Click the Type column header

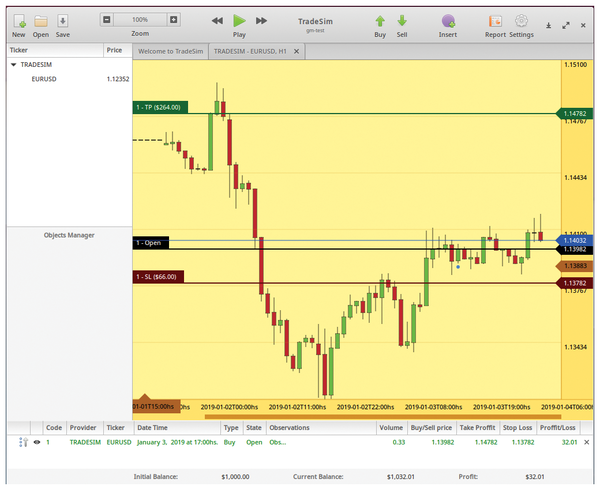(x=231, y=428)
